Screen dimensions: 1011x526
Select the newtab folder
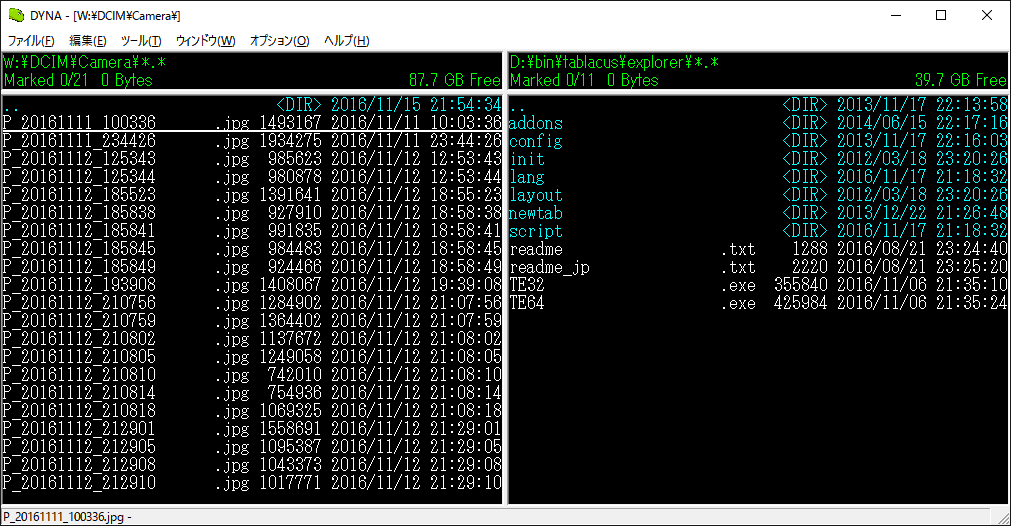coord(758,213)
